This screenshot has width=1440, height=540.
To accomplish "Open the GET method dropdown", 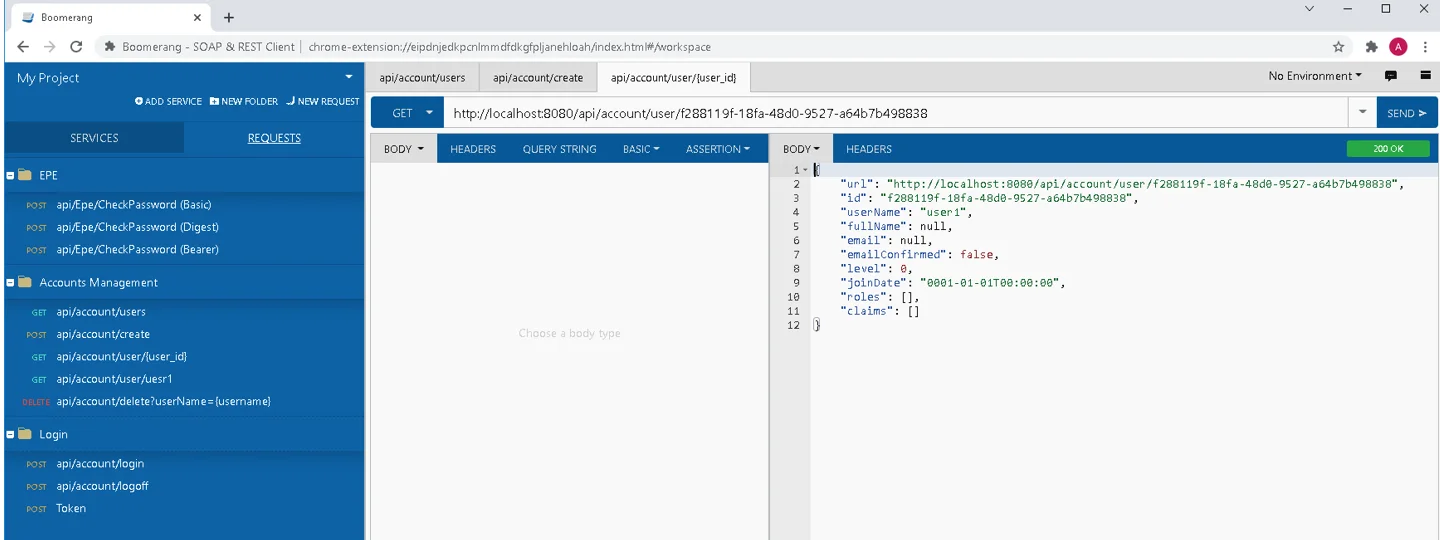I will coord(407,113).
